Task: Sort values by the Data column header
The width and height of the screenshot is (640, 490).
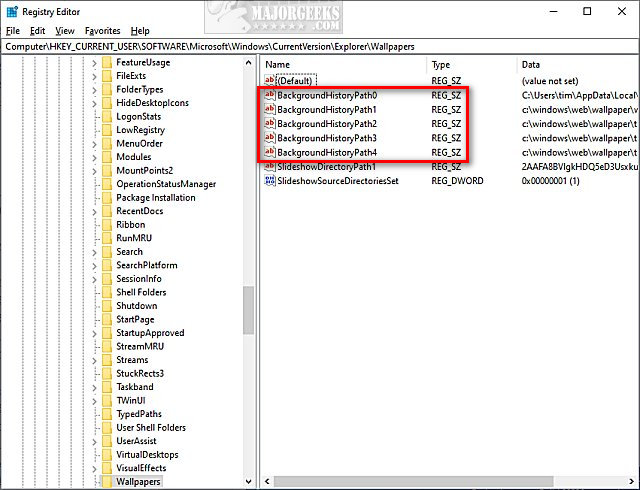Action: tap(578, 65)
